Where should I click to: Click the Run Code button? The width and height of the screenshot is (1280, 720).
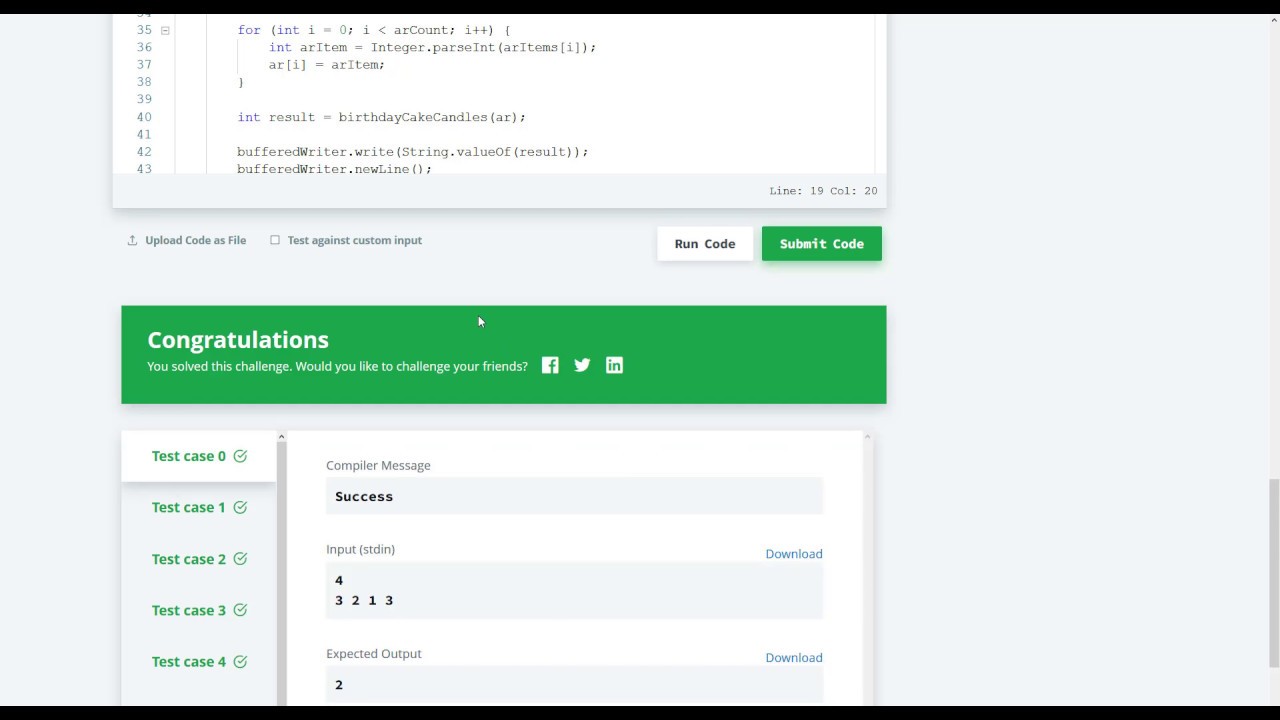[705, 244]
